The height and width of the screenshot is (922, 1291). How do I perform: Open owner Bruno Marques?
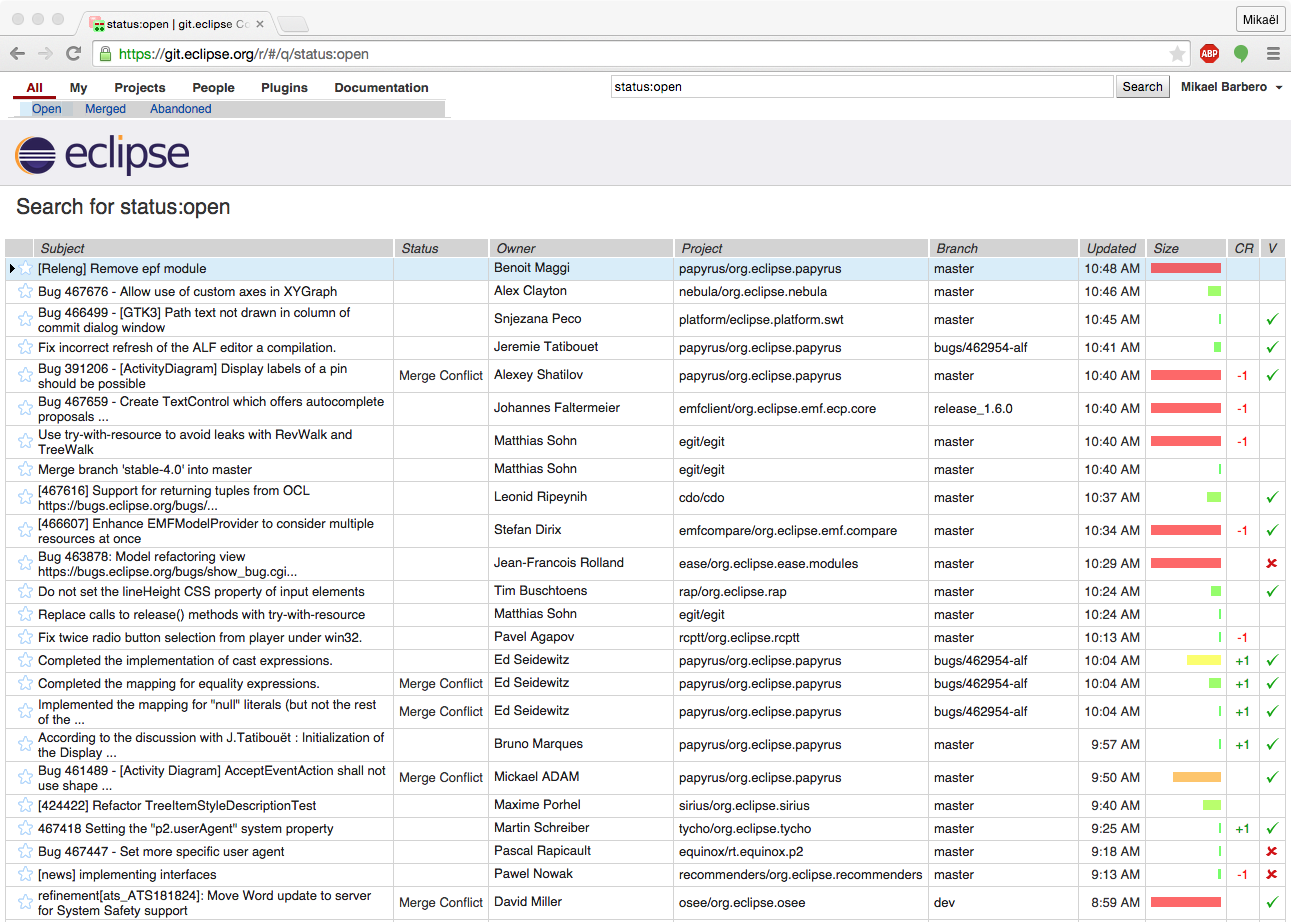538,743
